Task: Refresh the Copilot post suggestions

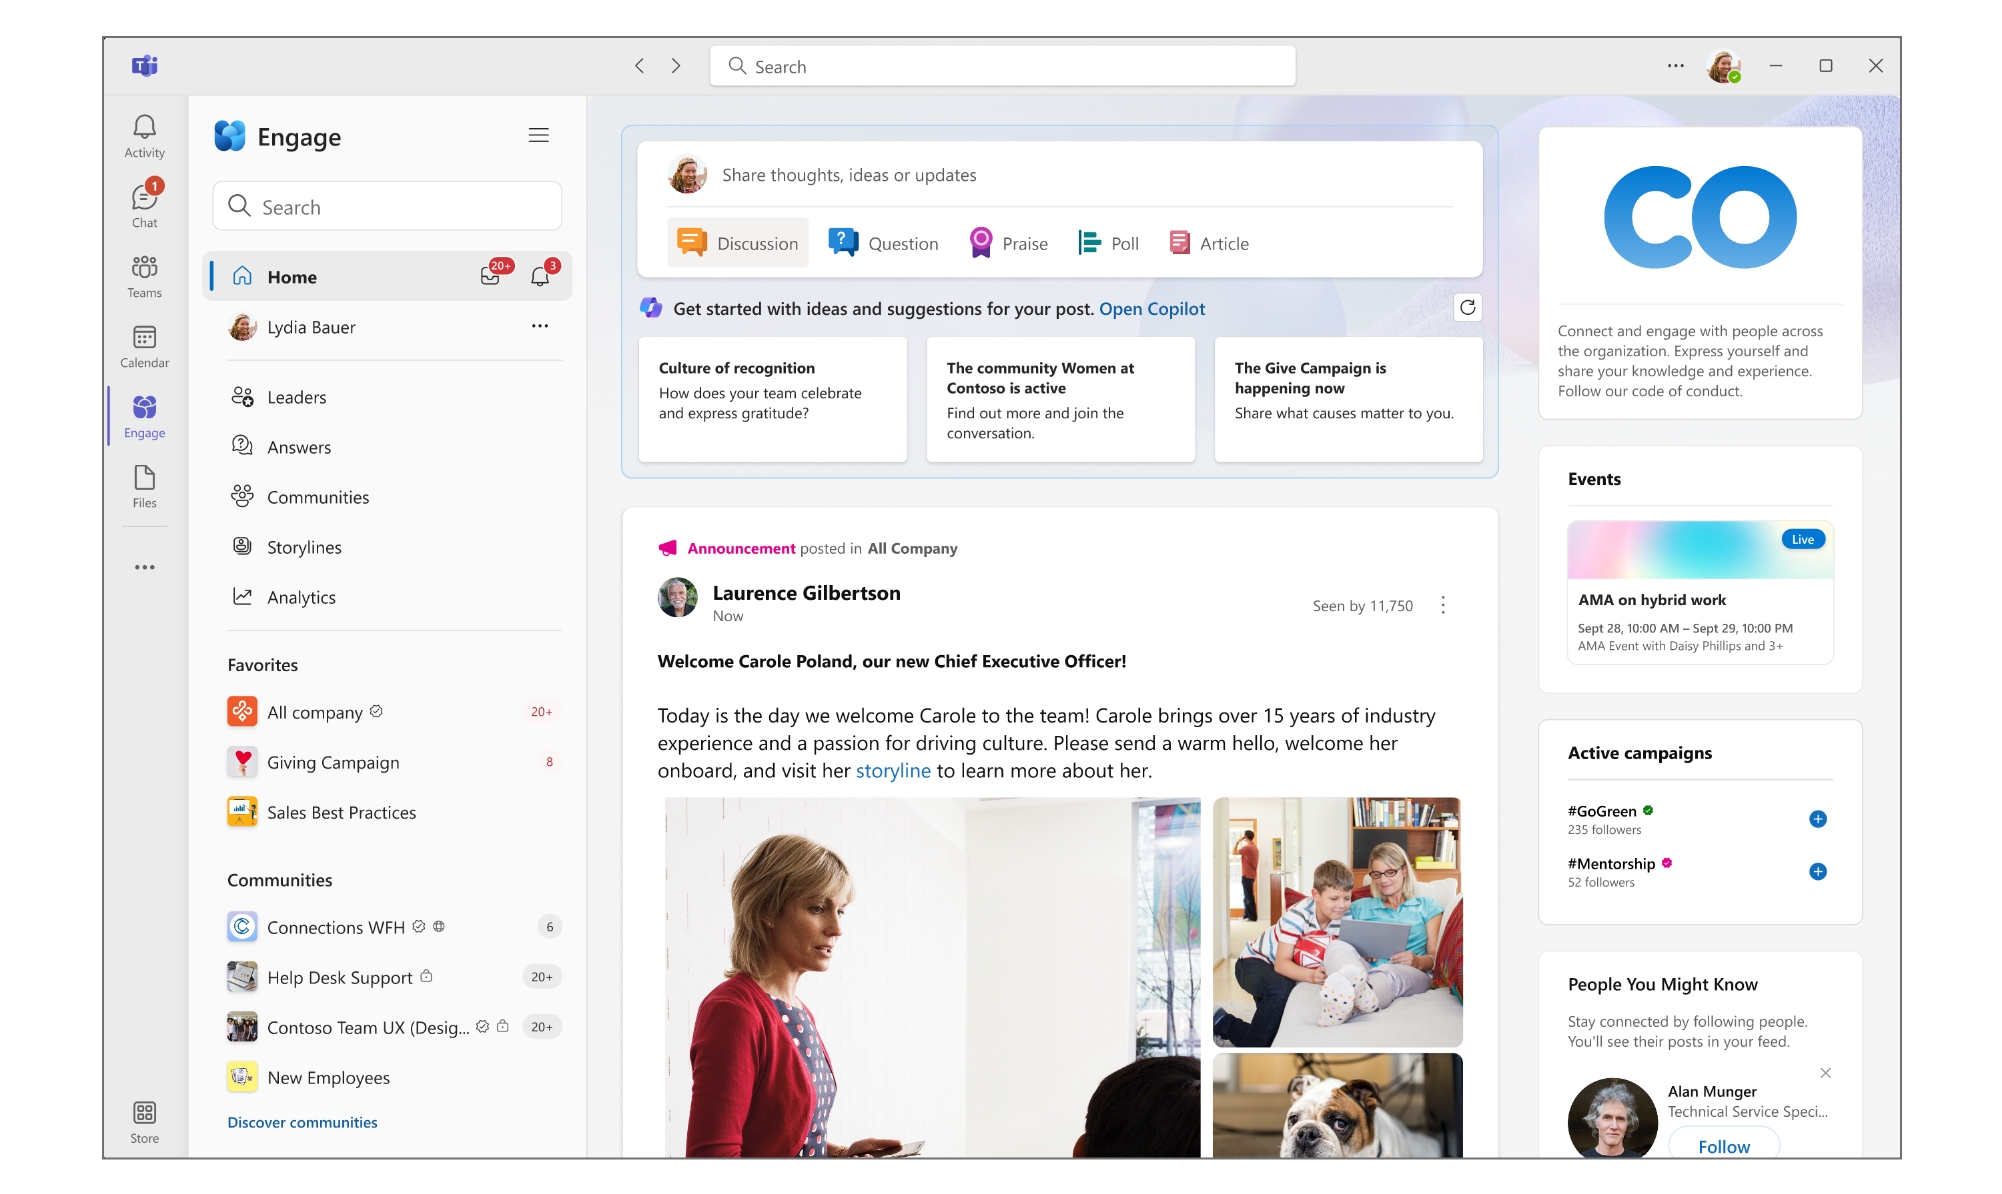Action: [1467, 308]
